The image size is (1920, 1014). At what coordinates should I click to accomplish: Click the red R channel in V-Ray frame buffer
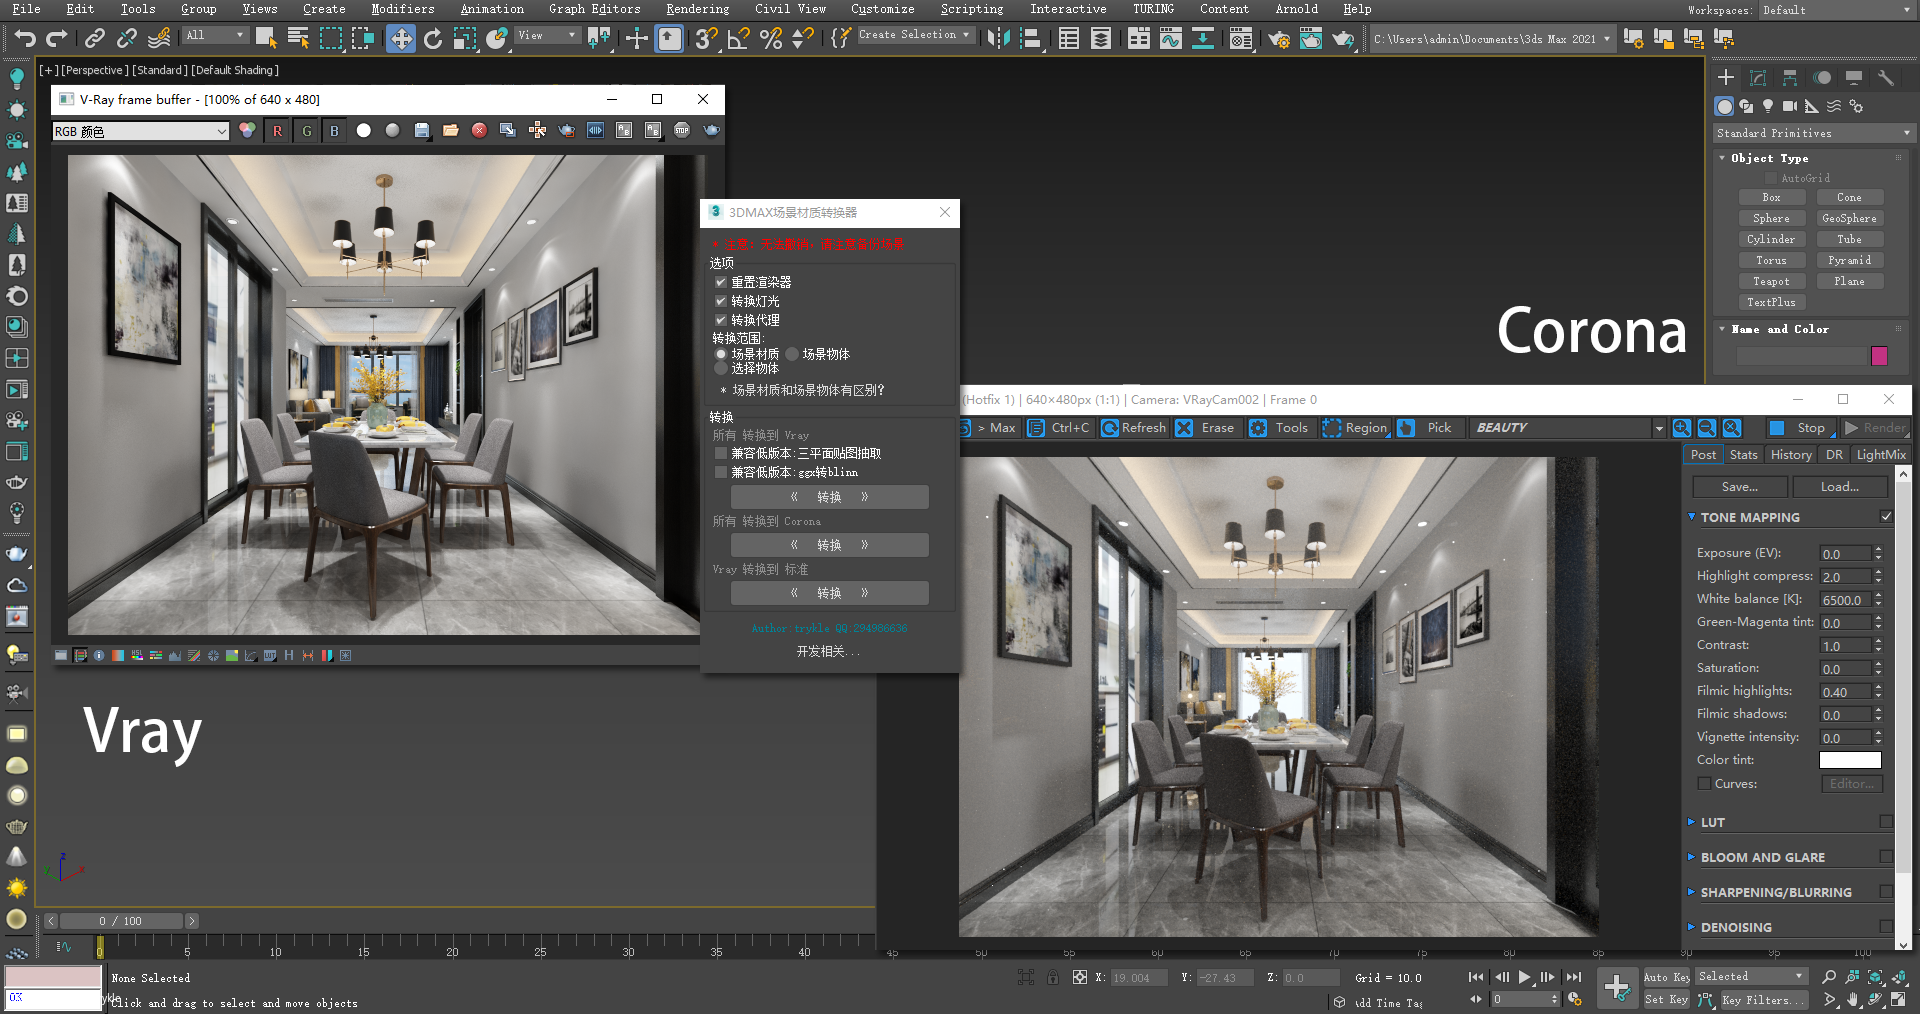(277, 131)
